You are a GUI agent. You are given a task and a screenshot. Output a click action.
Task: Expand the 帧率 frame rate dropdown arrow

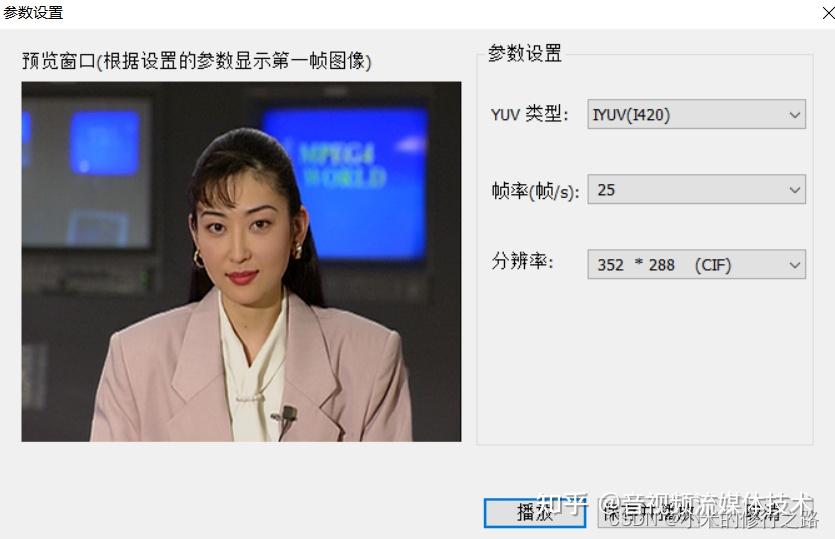tap(795, 190)
